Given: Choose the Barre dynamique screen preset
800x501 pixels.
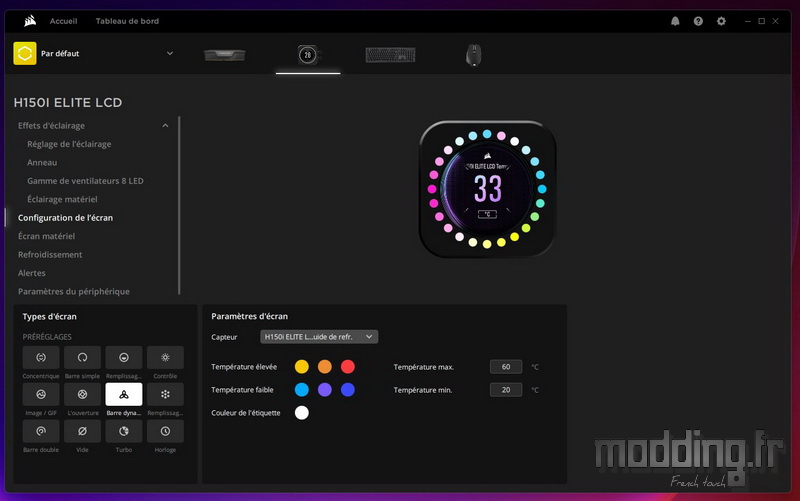Looking at the screenshot, I should point(123,394).
